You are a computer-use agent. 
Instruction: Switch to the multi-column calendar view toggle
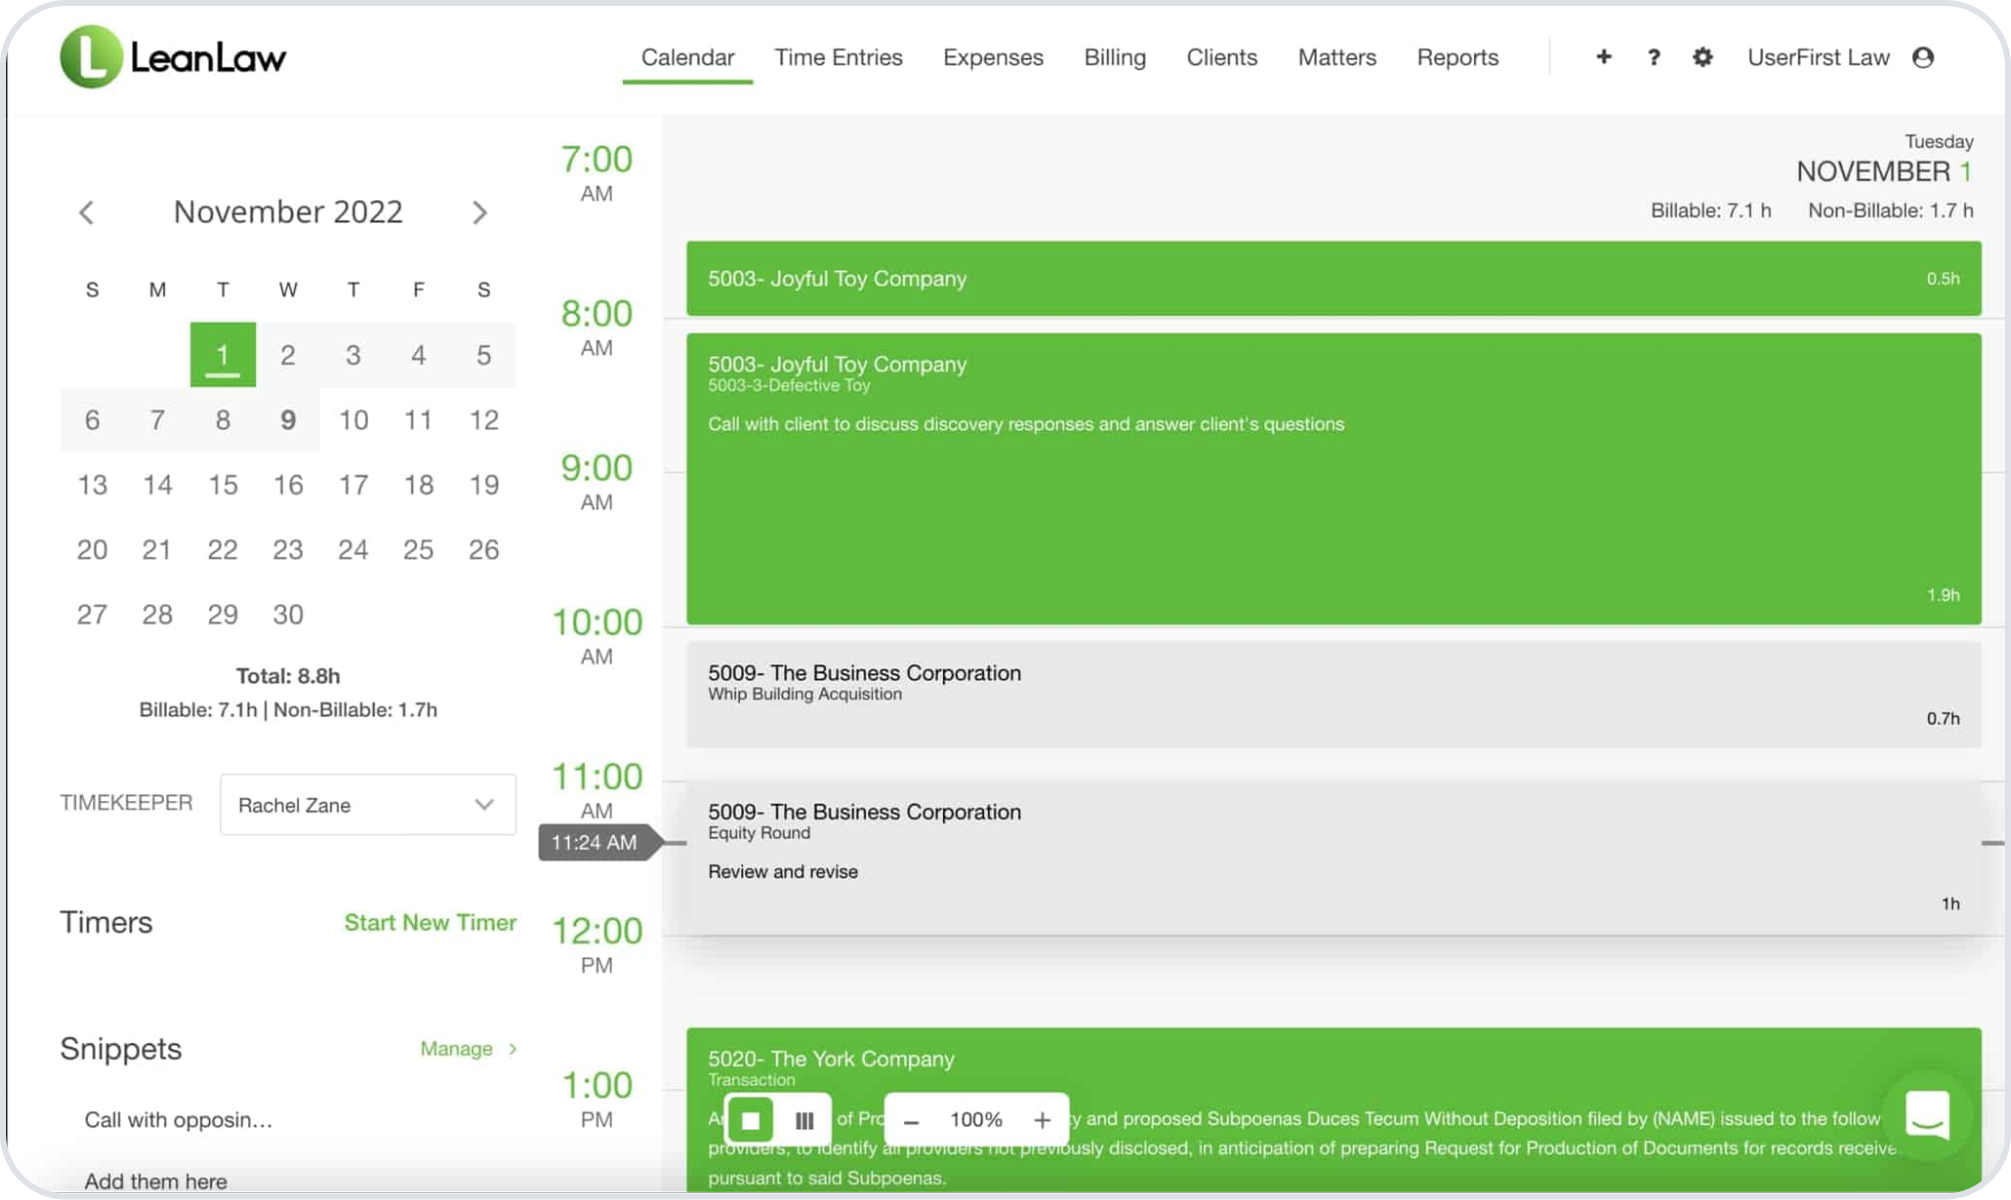tap(805, 1119)
